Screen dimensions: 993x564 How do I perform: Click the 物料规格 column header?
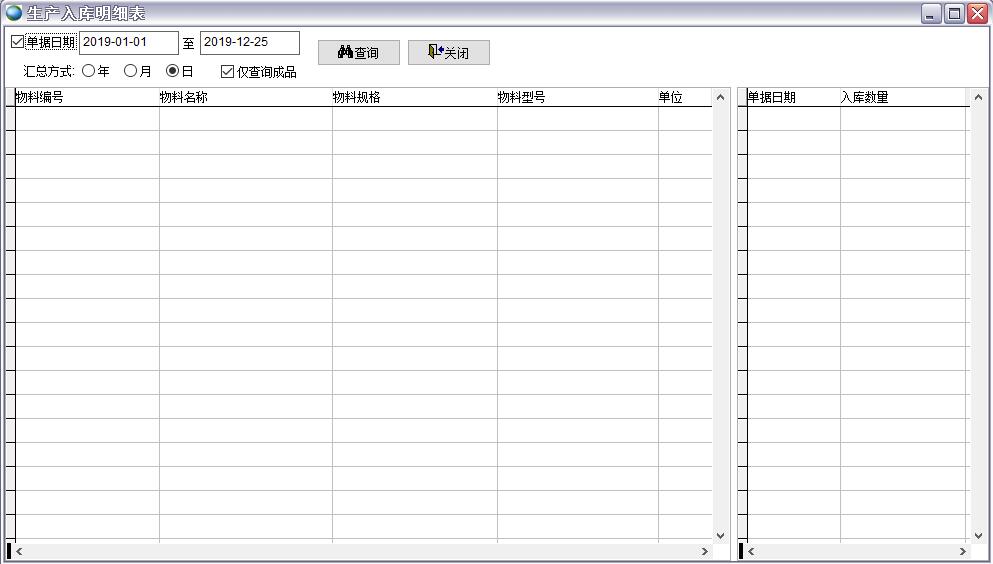point(414,97)
